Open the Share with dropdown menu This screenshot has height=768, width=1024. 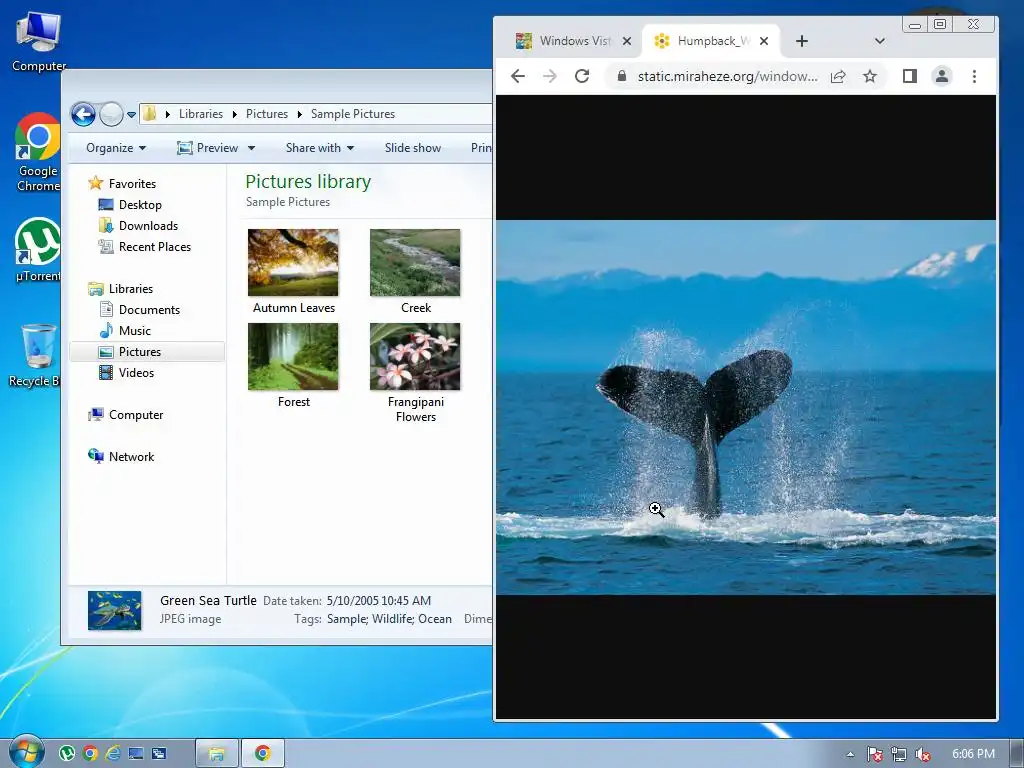coord(320,148)
